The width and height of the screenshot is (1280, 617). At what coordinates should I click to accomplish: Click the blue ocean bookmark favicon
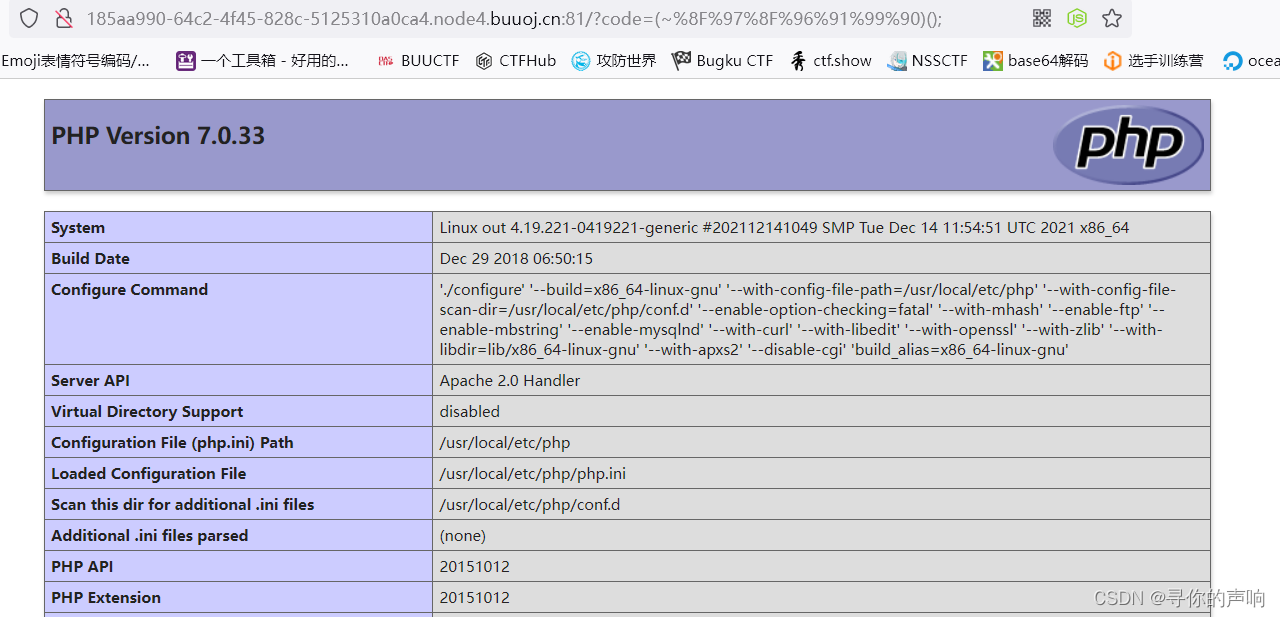pyautogui.click(x=1232, y=61)
